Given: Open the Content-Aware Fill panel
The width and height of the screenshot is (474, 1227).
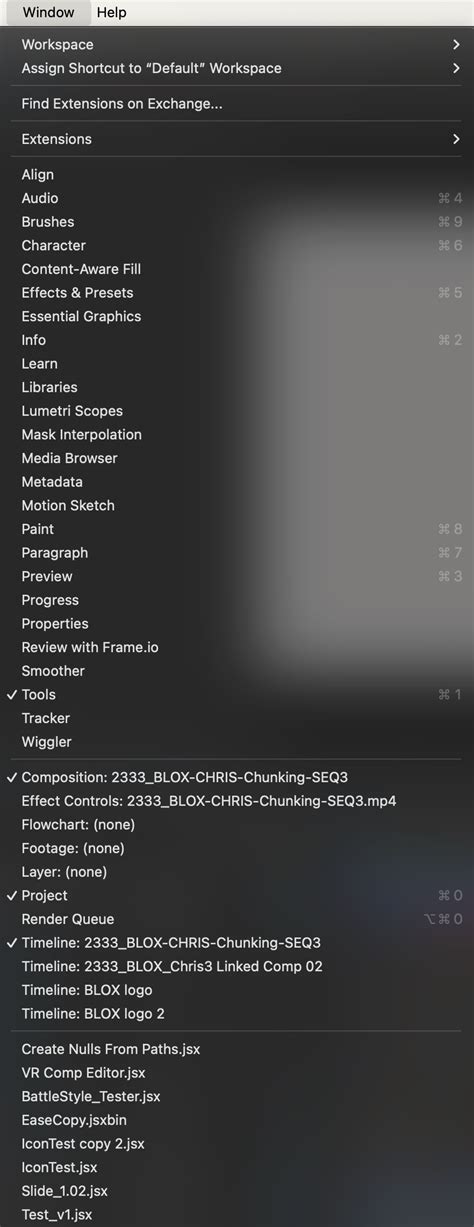Looking at the screenshot, I should [237, 269].
